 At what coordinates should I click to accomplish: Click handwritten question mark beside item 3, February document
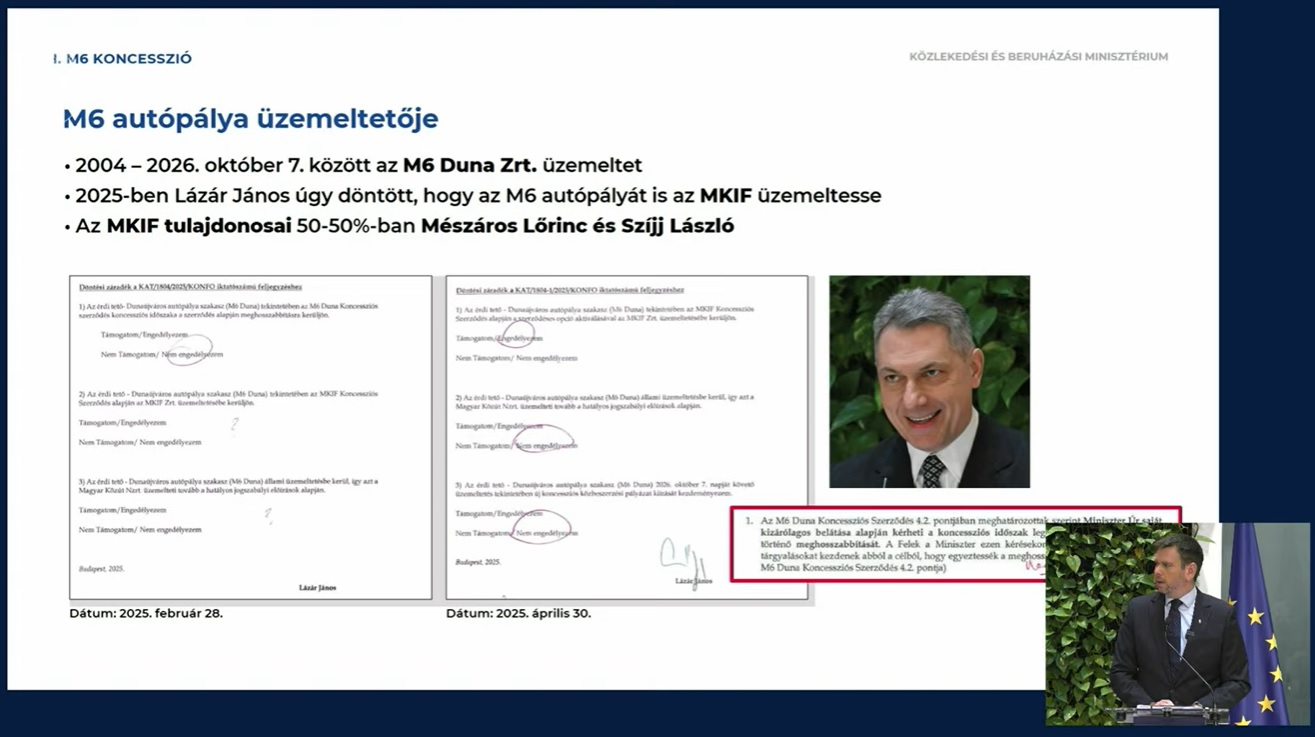268,515
